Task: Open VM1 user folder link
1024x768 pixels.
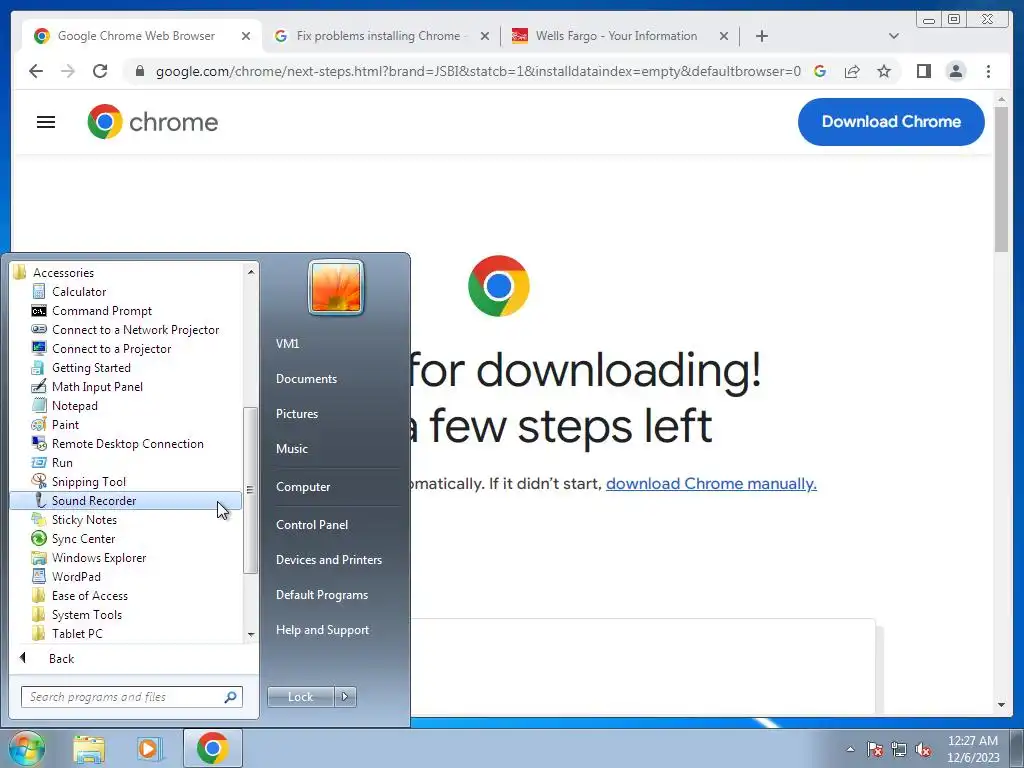Action: click(287, 344)
